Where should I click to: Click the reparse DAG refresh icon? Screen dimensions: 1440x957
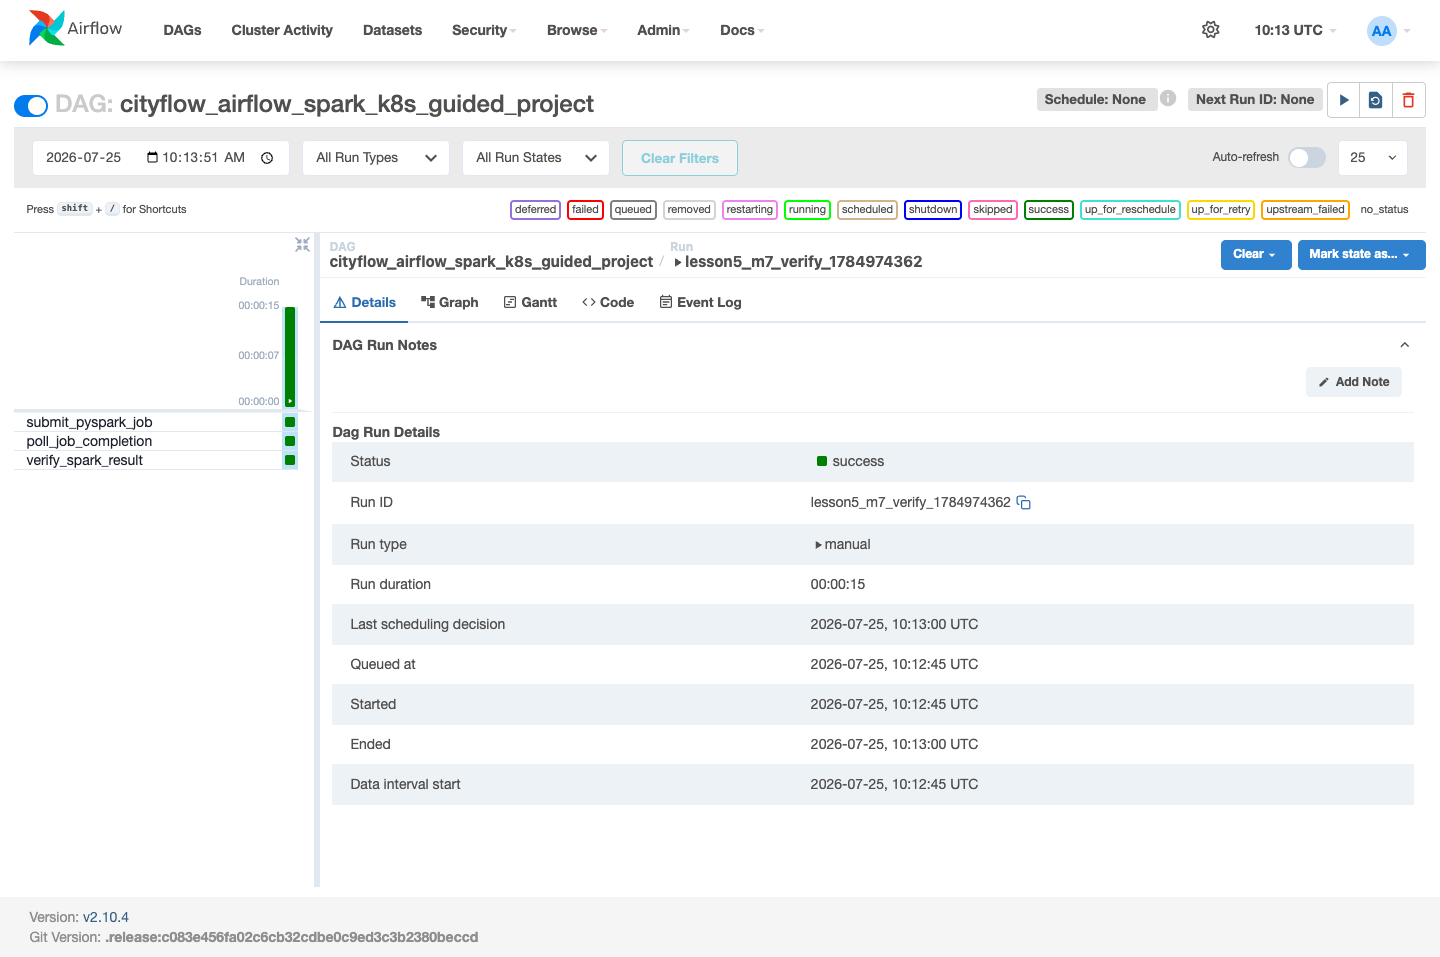click(x=1376, y=100)
